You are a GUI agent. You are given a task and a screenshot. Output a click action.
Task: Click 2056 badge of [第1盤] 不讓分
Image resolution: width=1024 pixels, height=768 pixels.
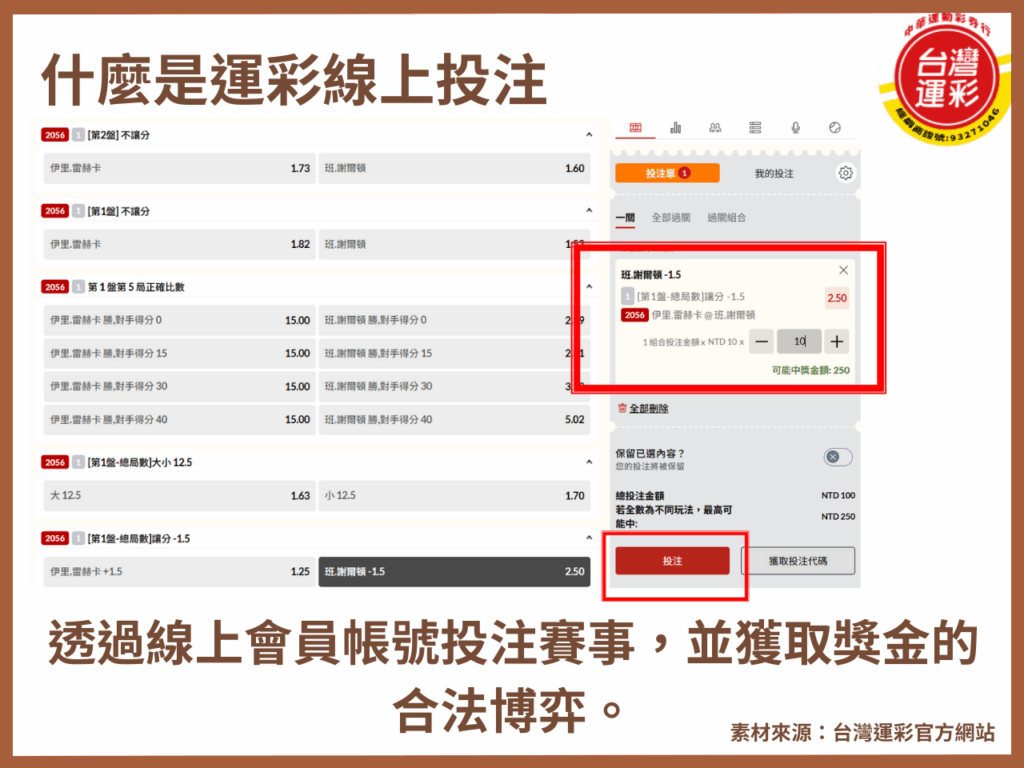(55, 211)
